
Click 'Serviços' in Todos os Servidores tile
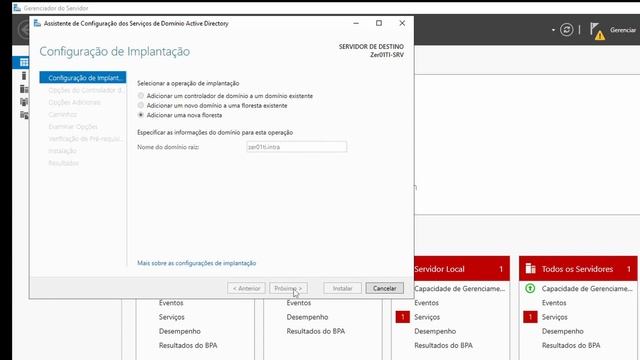555,317
